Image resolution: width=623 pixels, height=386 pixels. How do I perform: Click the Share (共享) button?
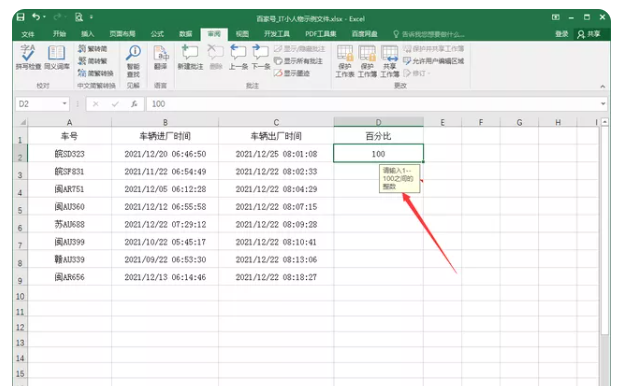[x=589, y=34]
